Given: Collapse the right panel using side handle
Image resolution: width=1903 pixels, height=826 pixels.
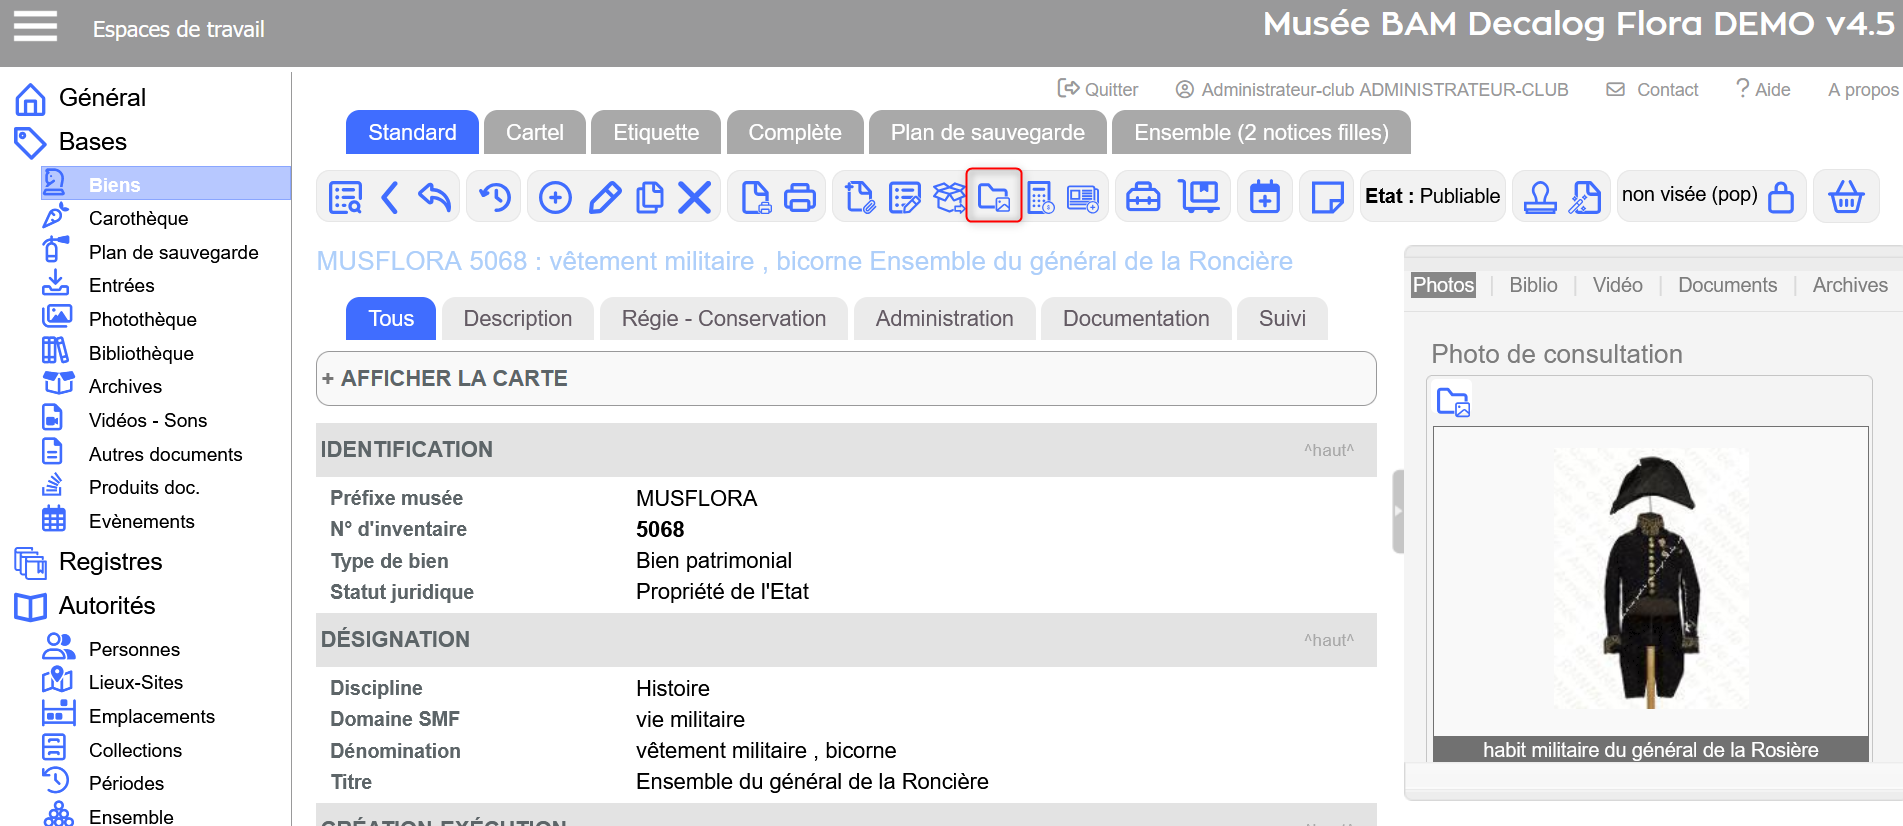Looking at the screenshot, I should point(1397,511).
